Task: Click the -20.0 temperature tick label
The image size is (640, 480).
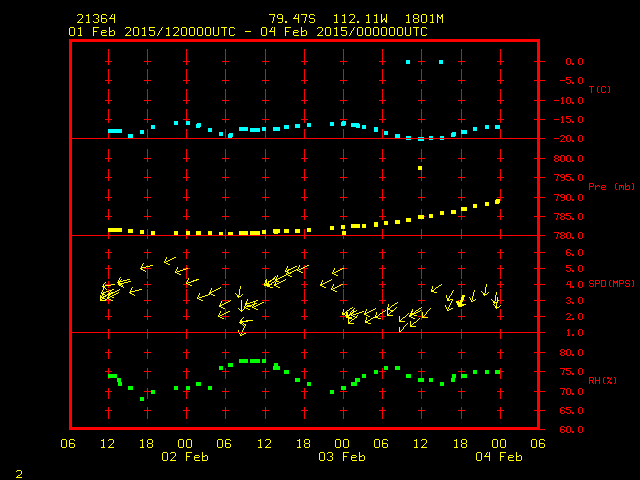Action: [x=569, y=139]
